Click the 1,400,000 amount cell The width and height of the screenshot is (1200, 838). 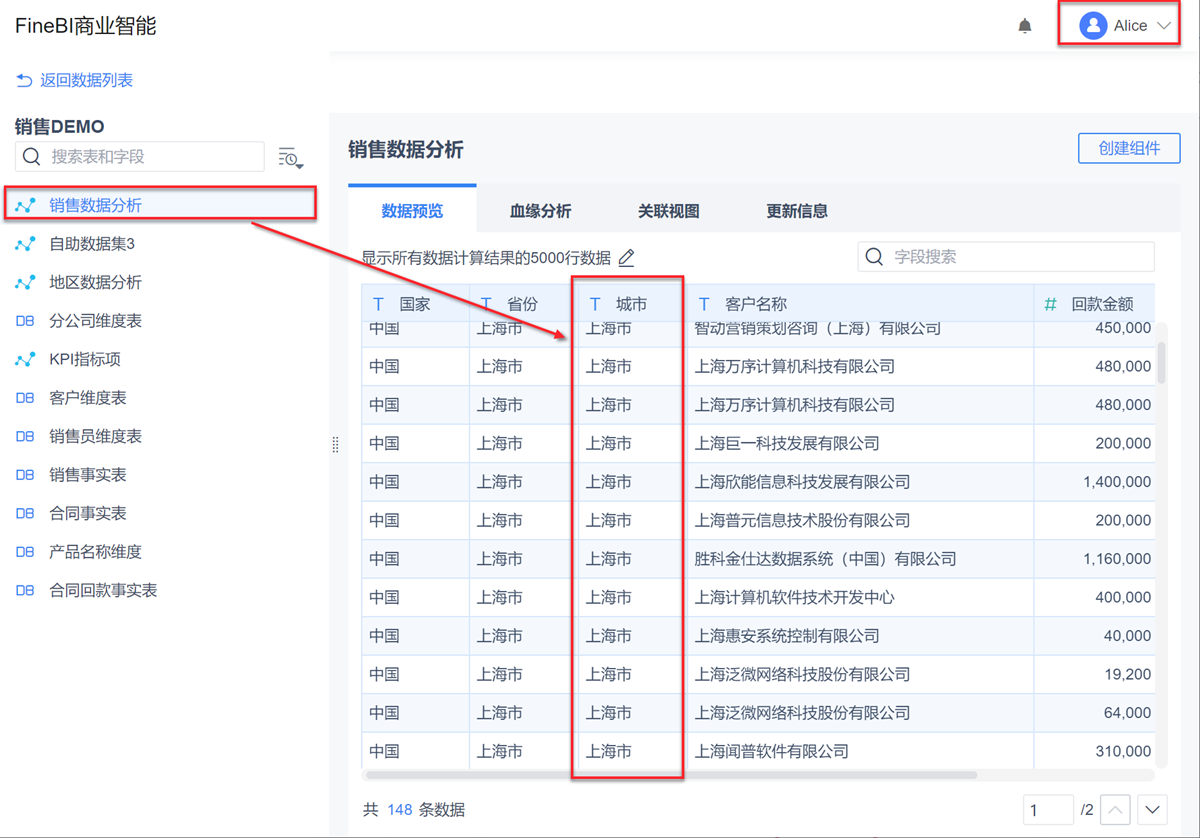coord(1094,482)
